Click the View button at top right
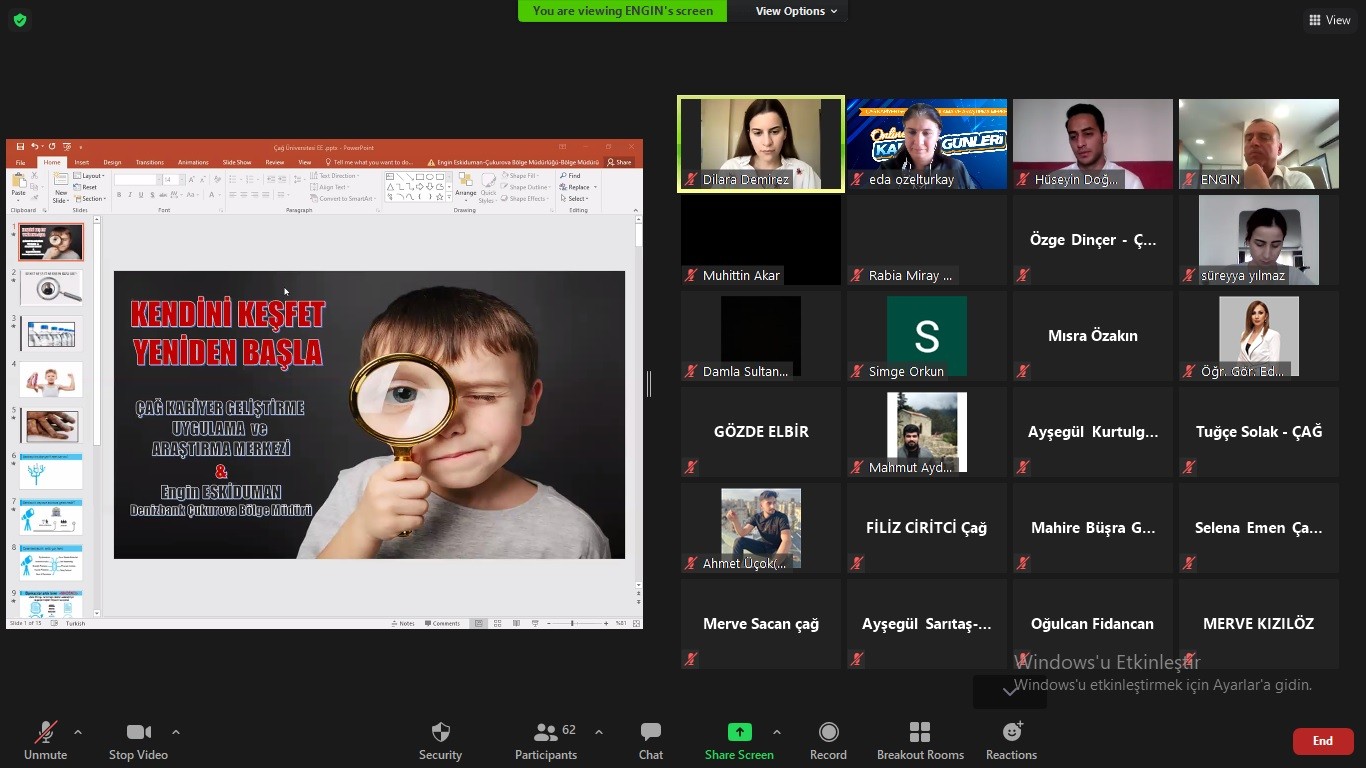The height and width of the screenshot is (768, 1366). [x=1329, y=20]
